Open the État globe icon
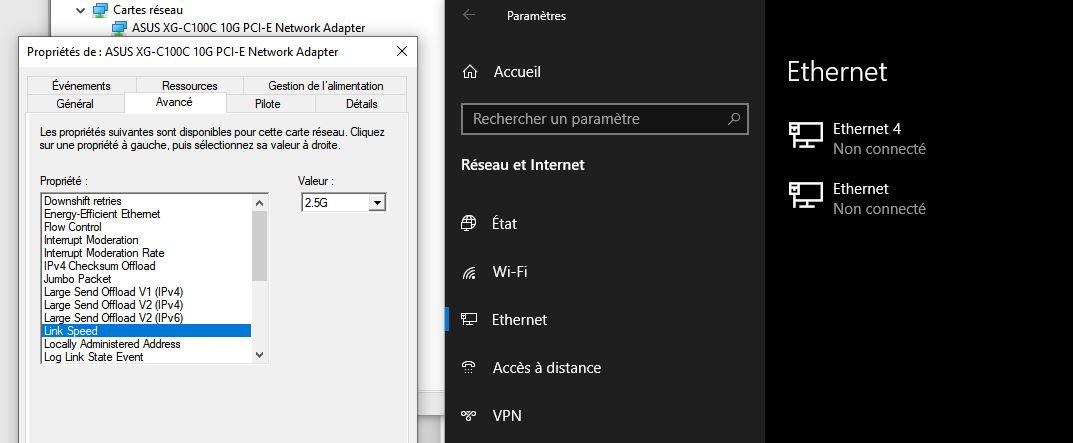1073x443 pixels. (469, 224)
